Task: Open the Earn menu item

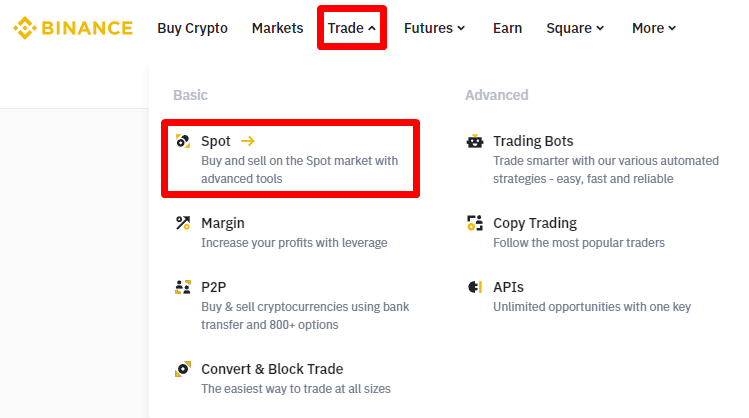Action: 507,28
